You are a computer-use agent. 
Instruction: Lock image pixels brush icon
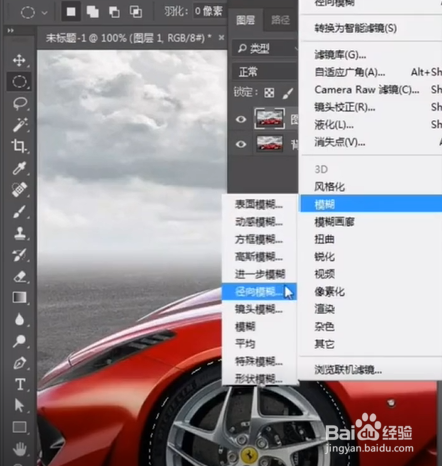tap(287, 93)
